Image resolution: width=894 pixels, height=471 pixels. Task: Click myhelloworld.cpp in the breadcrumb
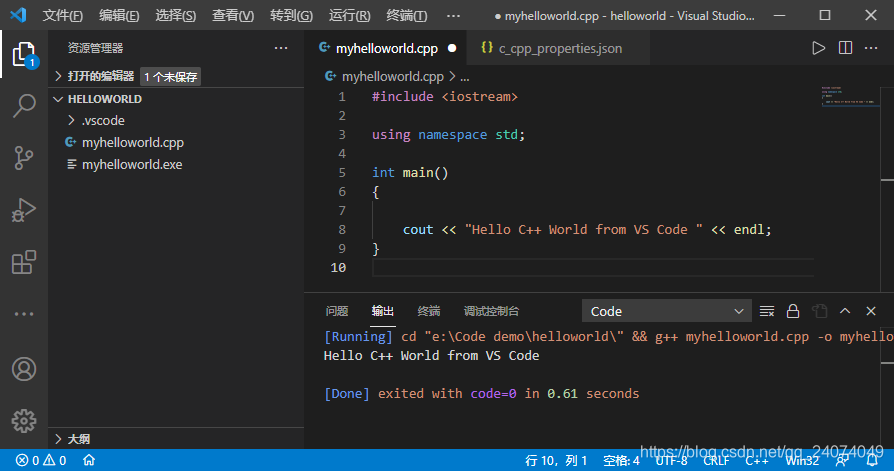(392, 76)
